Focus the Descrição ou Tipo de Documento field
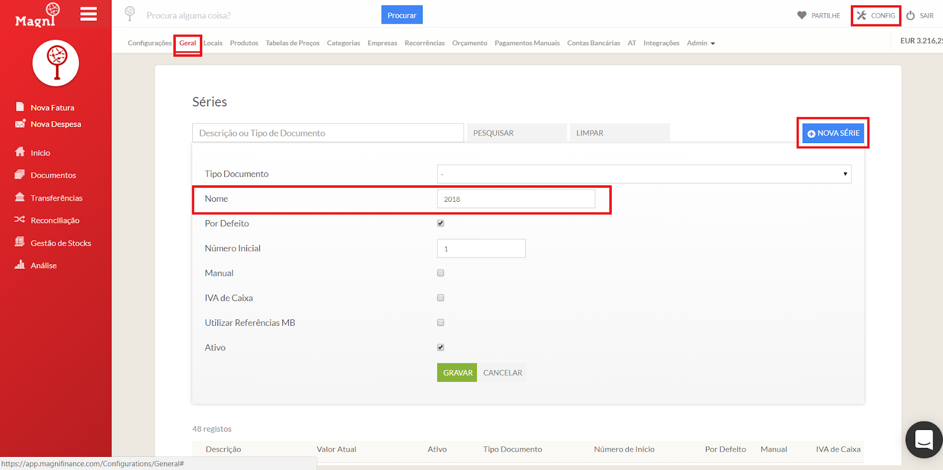Image resolution: width=943 pixels, height=470 pixels. pos(328,133)
